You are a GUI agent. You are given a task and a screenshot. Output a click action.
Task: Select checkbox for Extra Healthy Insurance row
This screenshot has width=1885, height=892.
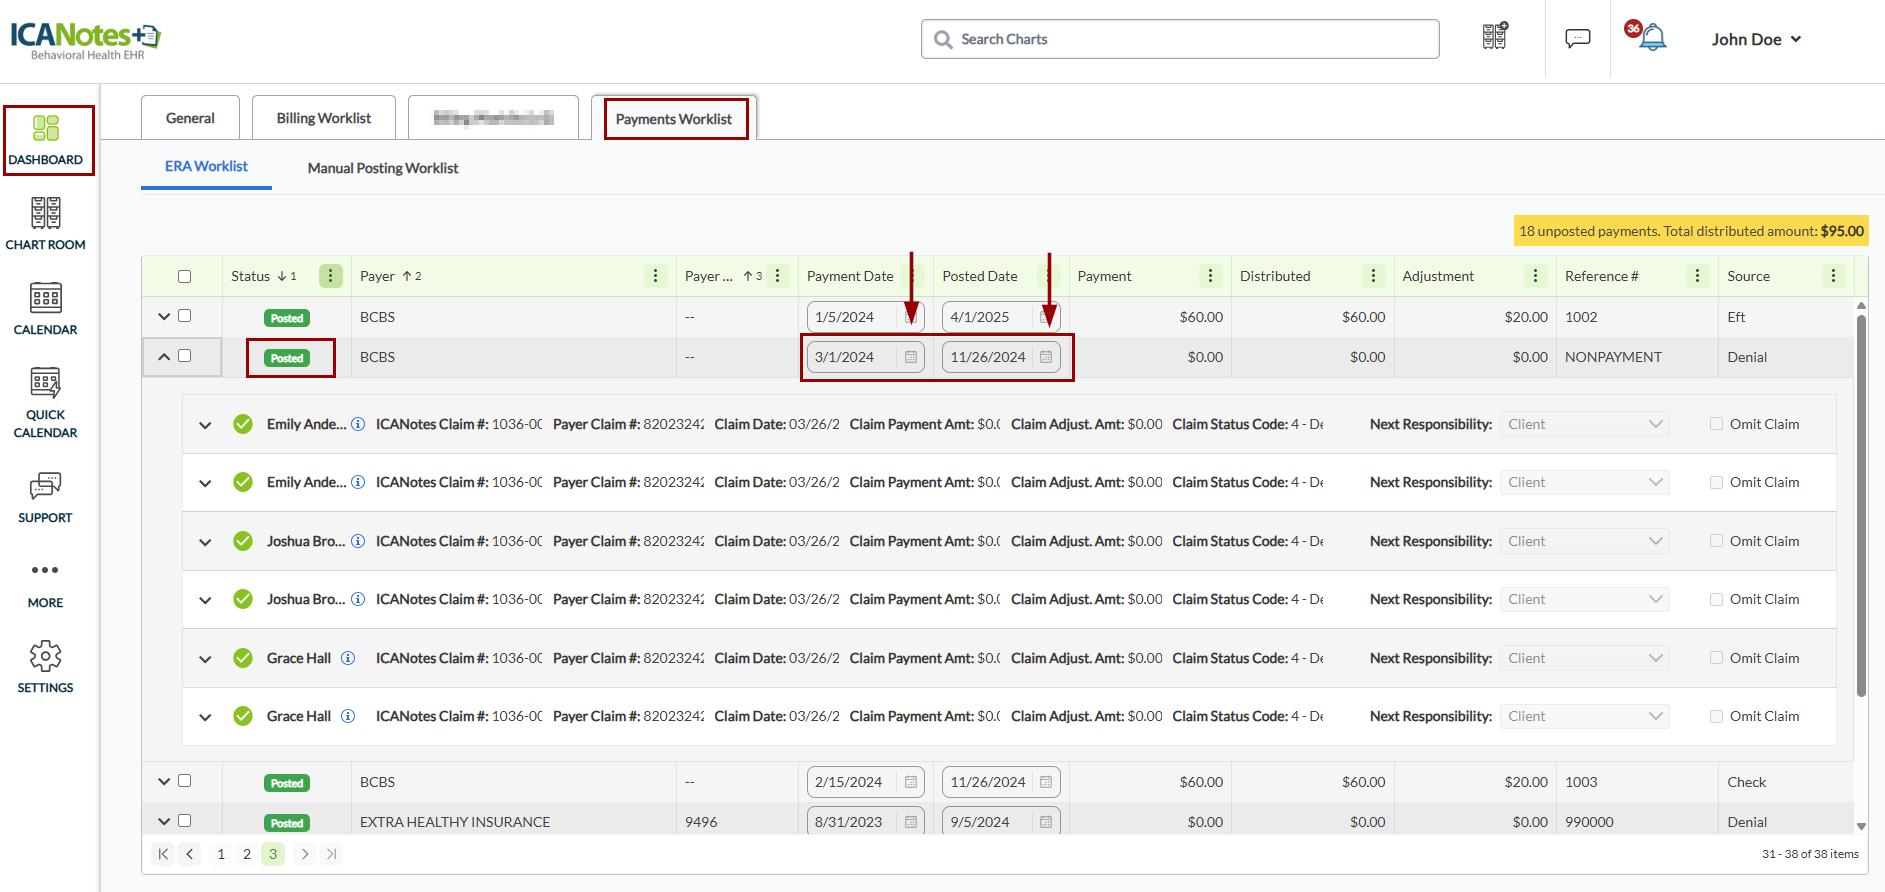184,821
